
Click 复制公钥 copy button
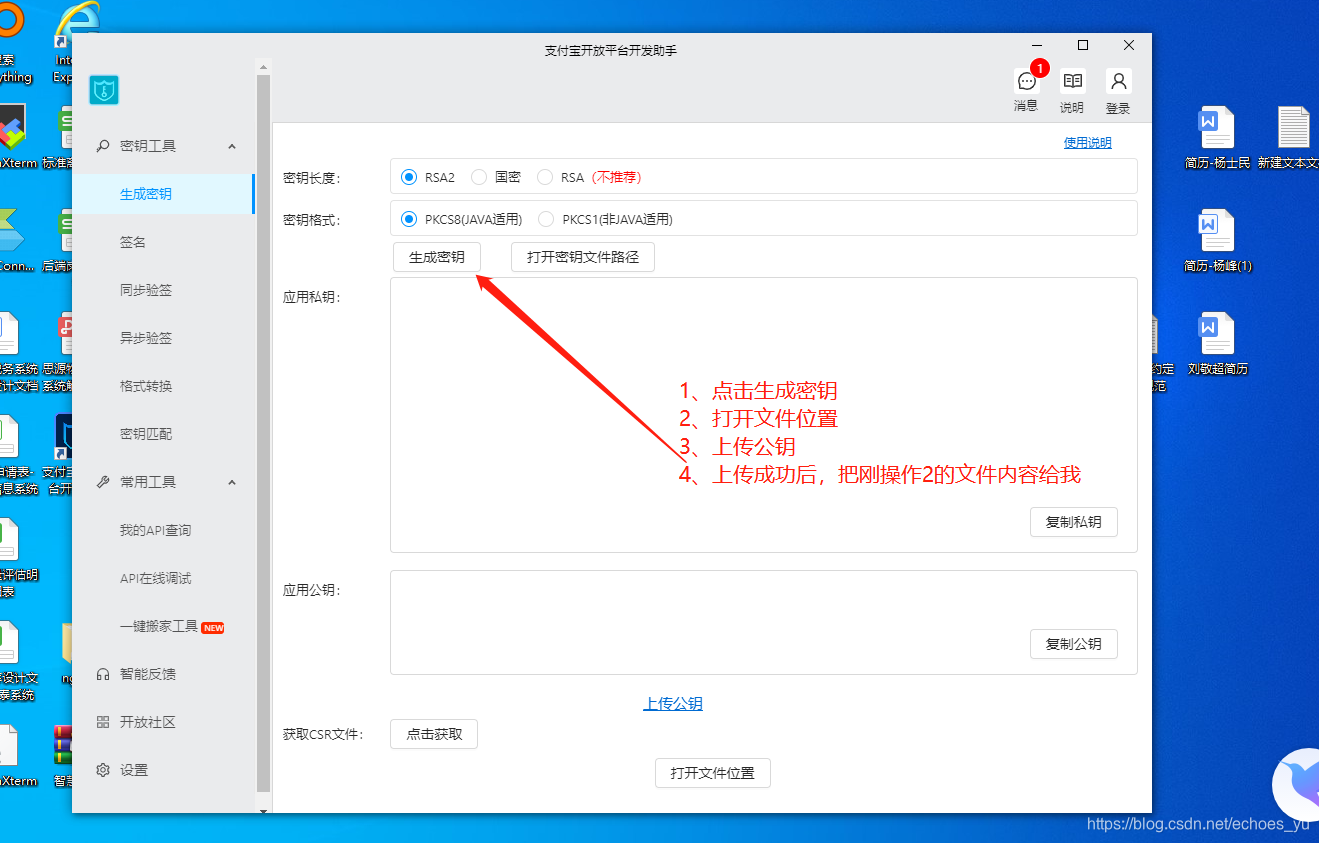tap(1074, 644)
